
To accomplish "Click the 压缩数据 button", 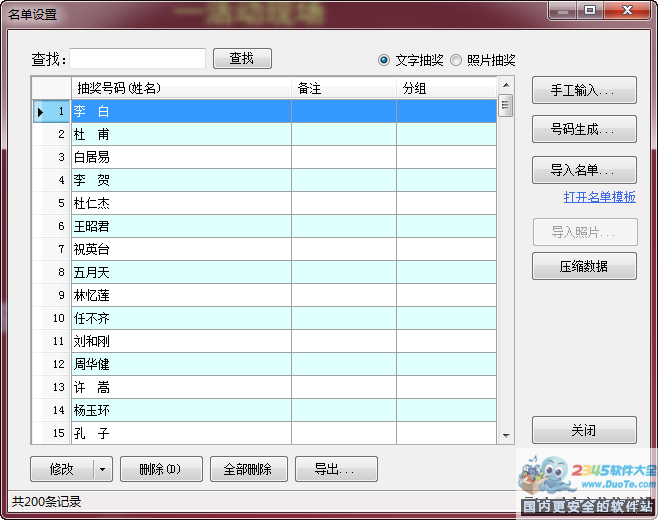I will coord(584,266).
